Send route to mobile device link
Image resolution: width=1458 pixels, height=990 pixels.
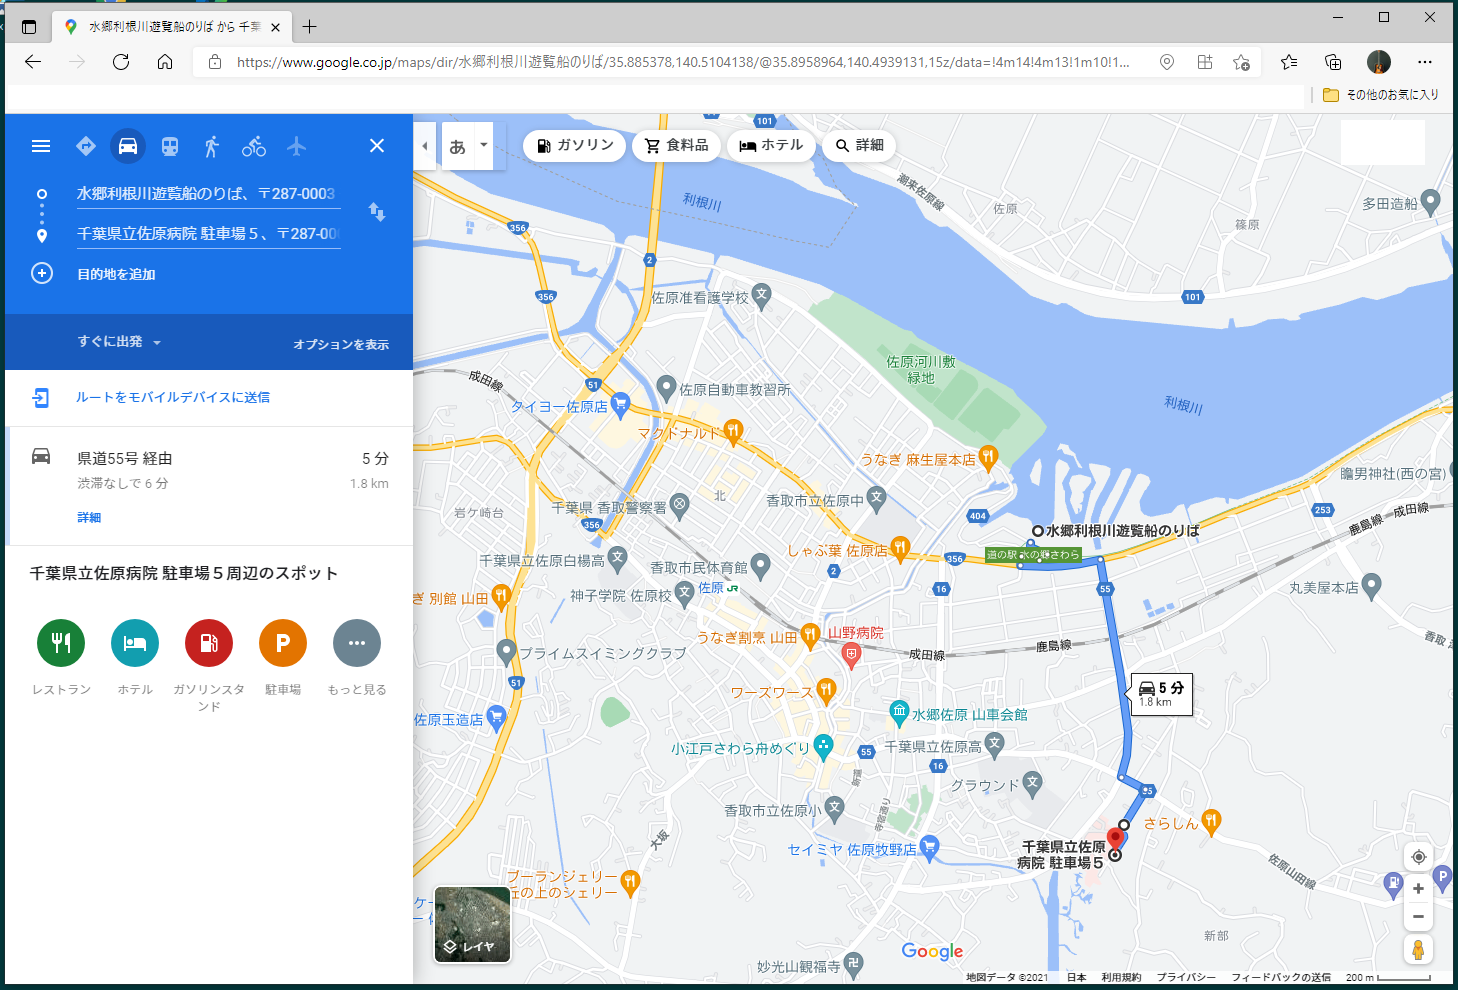pyautogui.click(x=173, y=397)
